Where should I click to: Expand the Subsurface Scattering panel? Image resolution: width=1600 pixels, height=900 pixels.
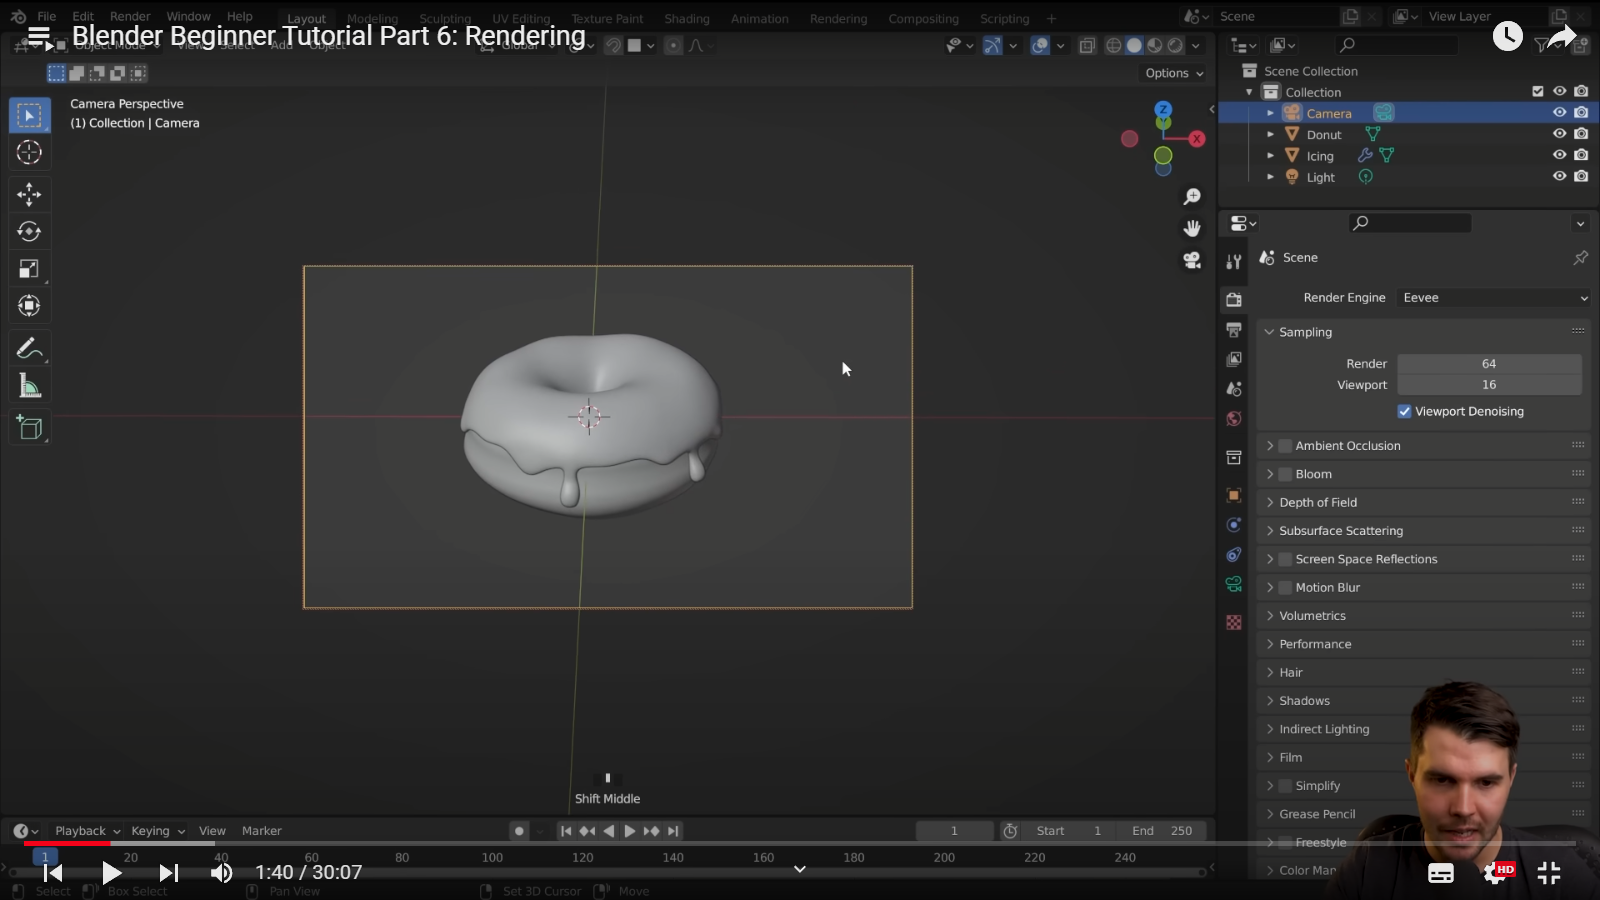coord(1422,531)
